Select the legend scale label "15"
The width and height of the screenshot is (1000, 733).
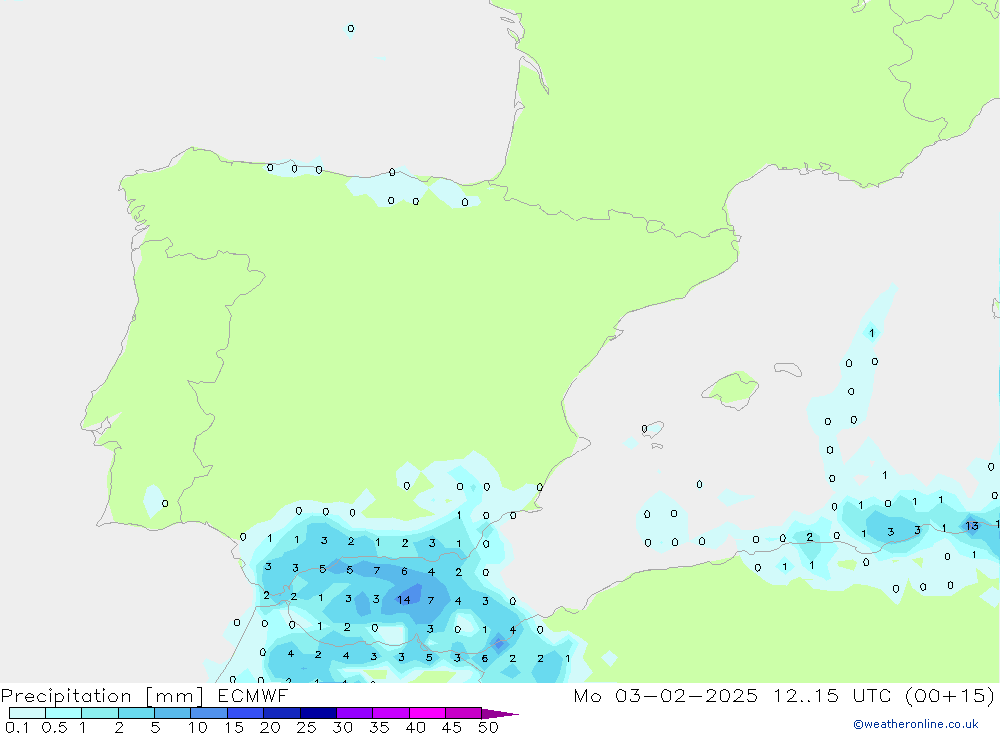pyautogui.click(x=234, y=727)
